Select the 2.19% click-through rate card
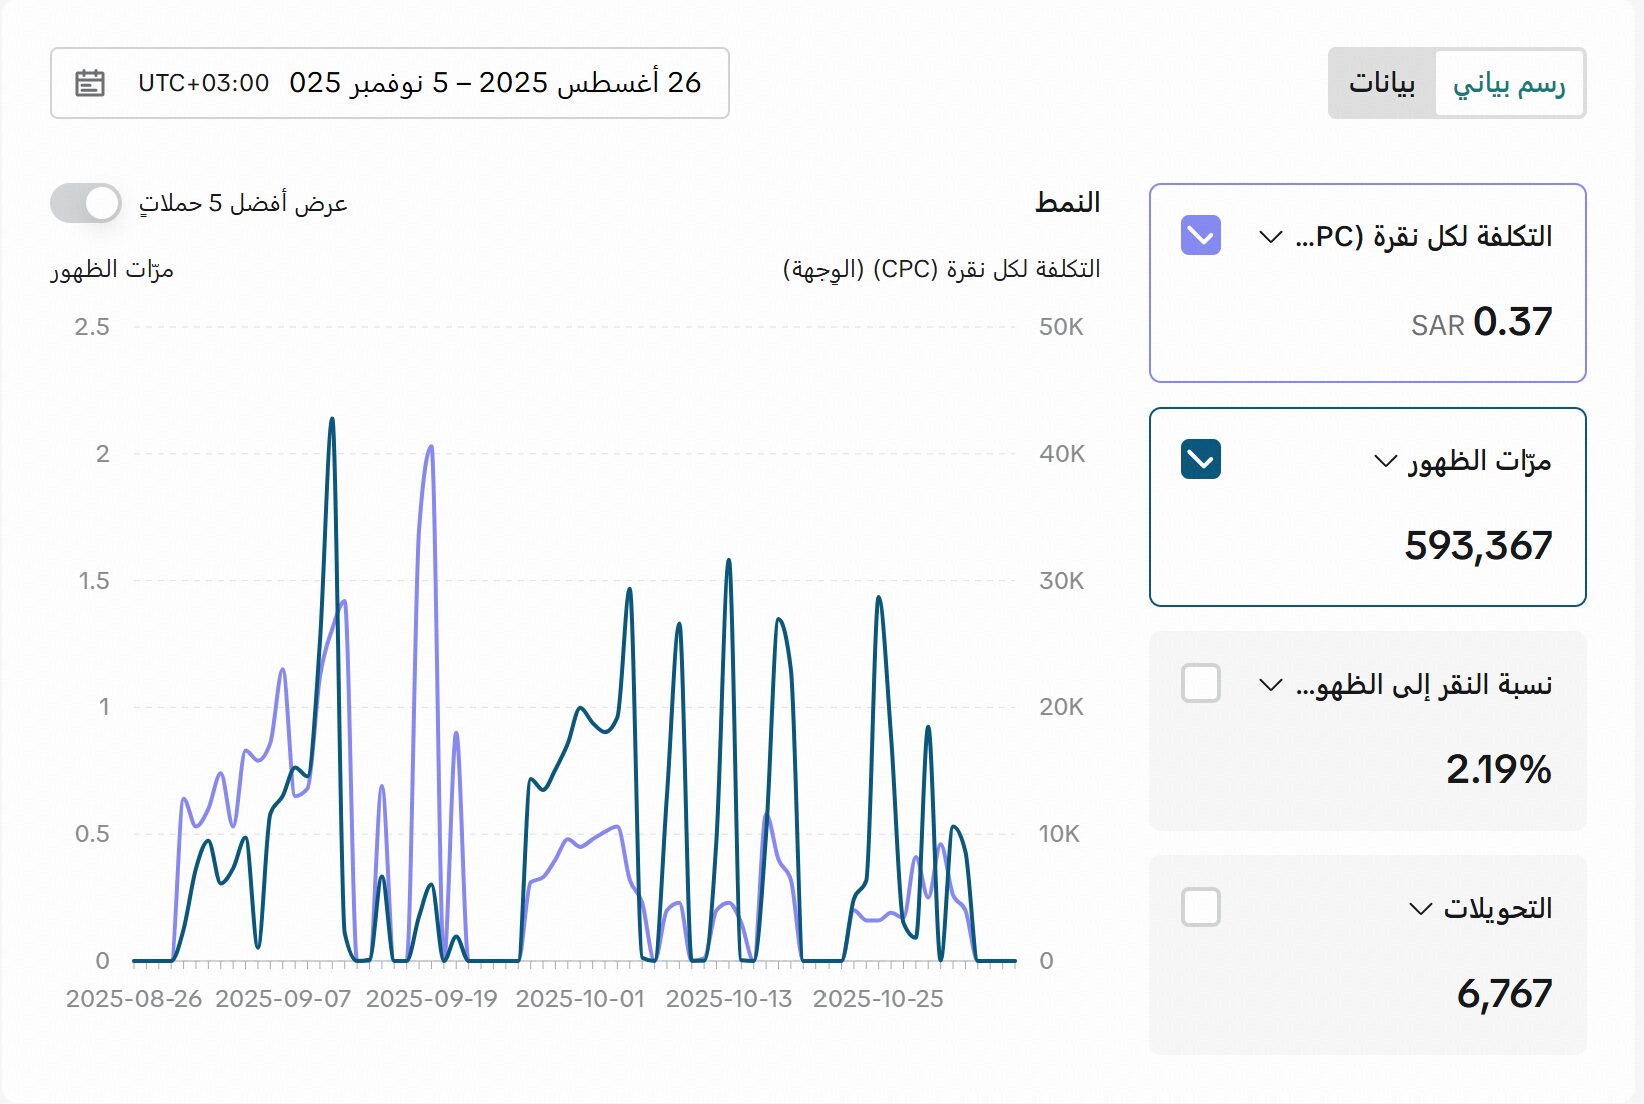Image resolution: width=1644 pixels, height=1104 pixels. tap(1367, 768)
